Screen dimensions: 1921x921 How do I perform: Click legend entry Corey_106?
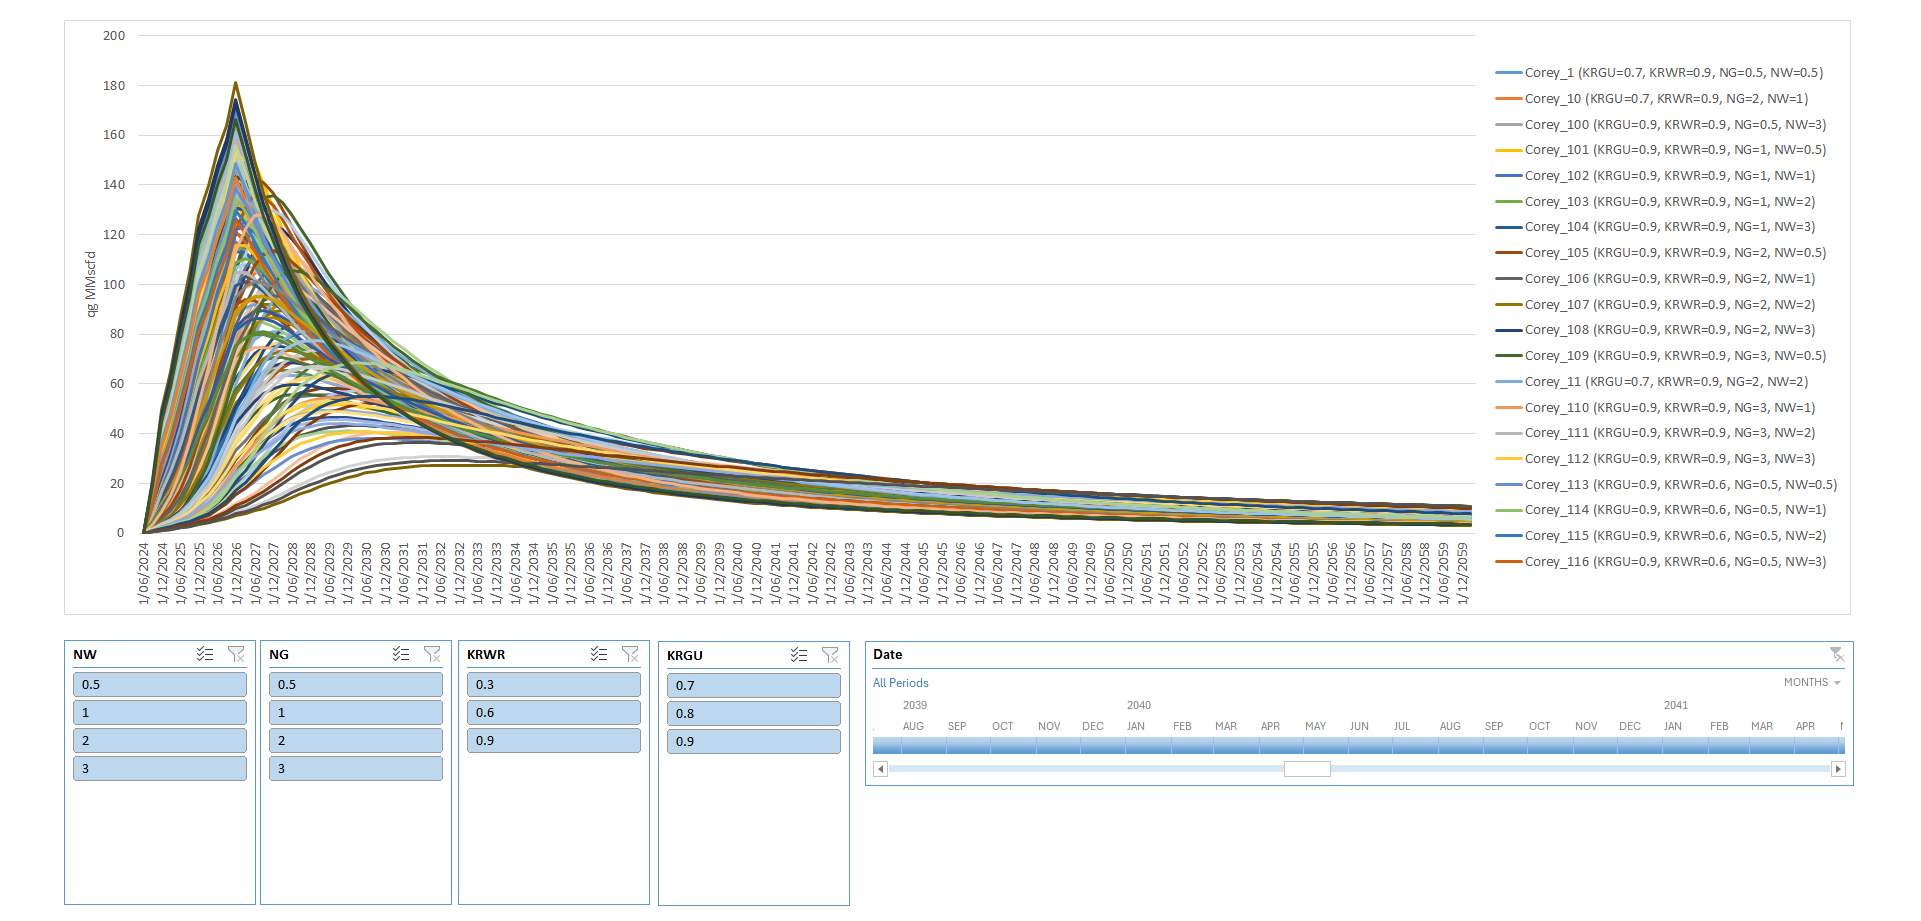pyautogui.click(x=1655, y=279)
